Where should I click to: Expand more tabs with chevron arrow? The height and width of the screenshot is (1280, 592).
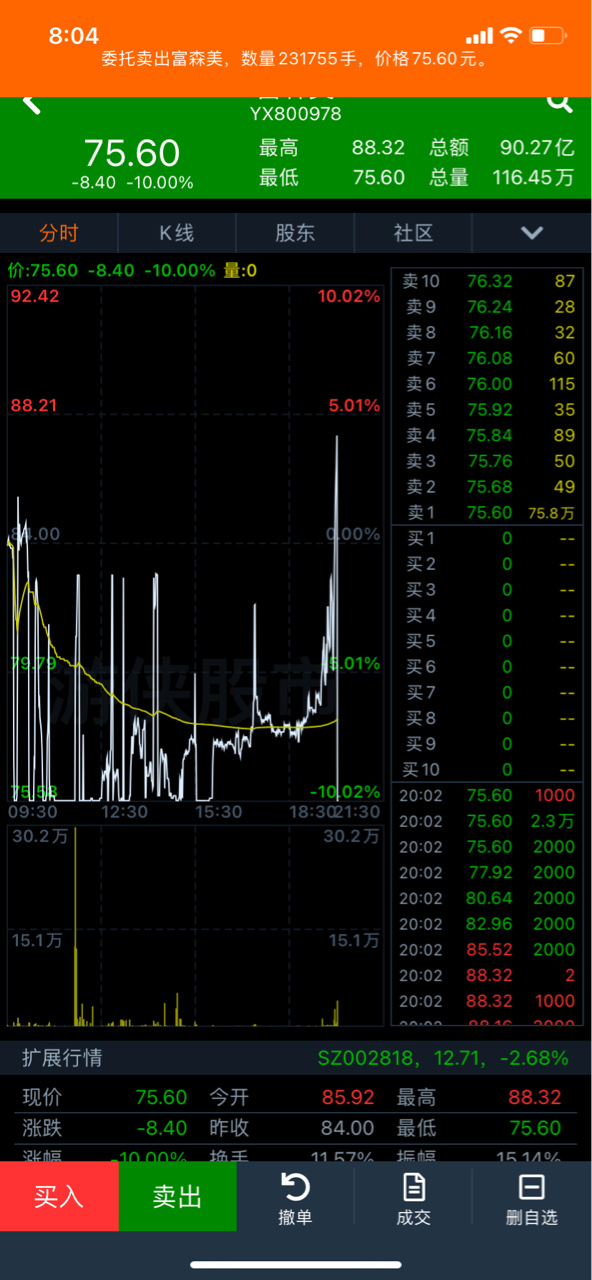(x=532, y=233)
